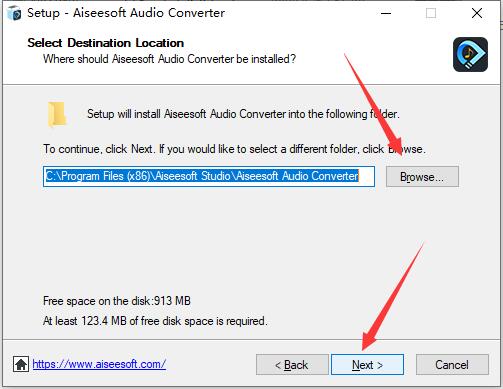Go to the previous step with Back

pyautogui.click(x=292, y=365)
